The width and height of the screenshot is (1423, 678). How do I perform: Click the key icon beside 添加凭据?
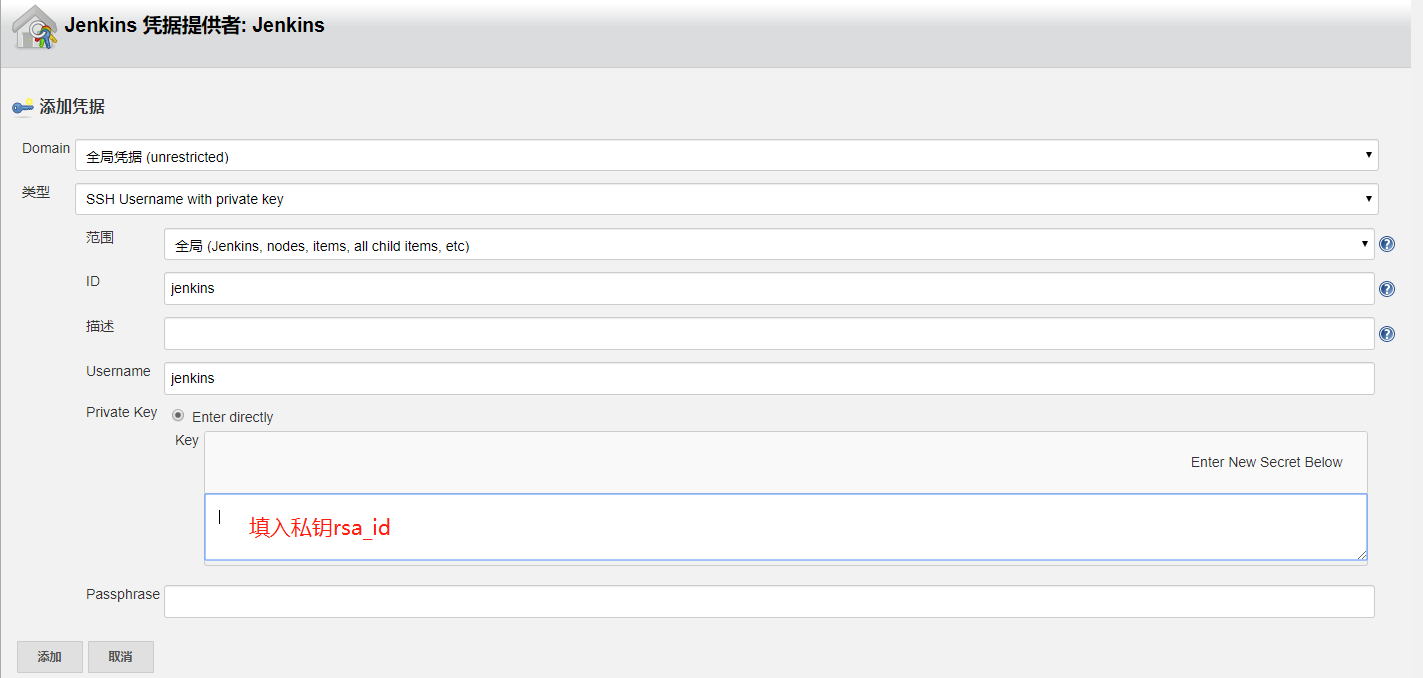pos(22,107)
